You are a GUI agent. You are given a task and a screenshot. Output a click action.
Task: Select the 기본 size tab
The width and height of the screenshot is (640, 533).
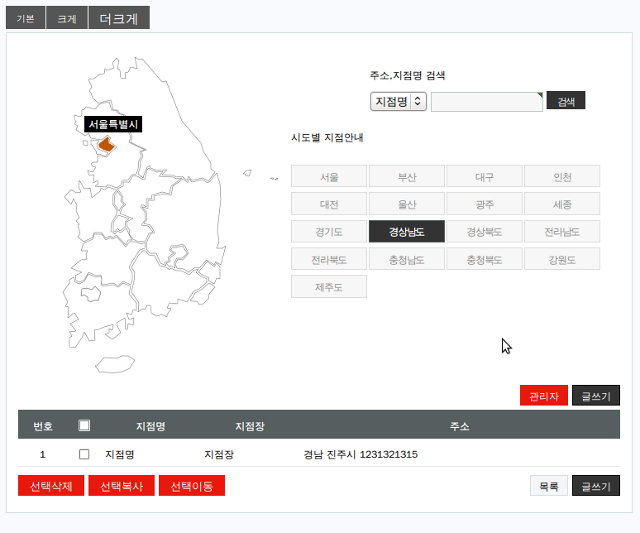(25, 18)
